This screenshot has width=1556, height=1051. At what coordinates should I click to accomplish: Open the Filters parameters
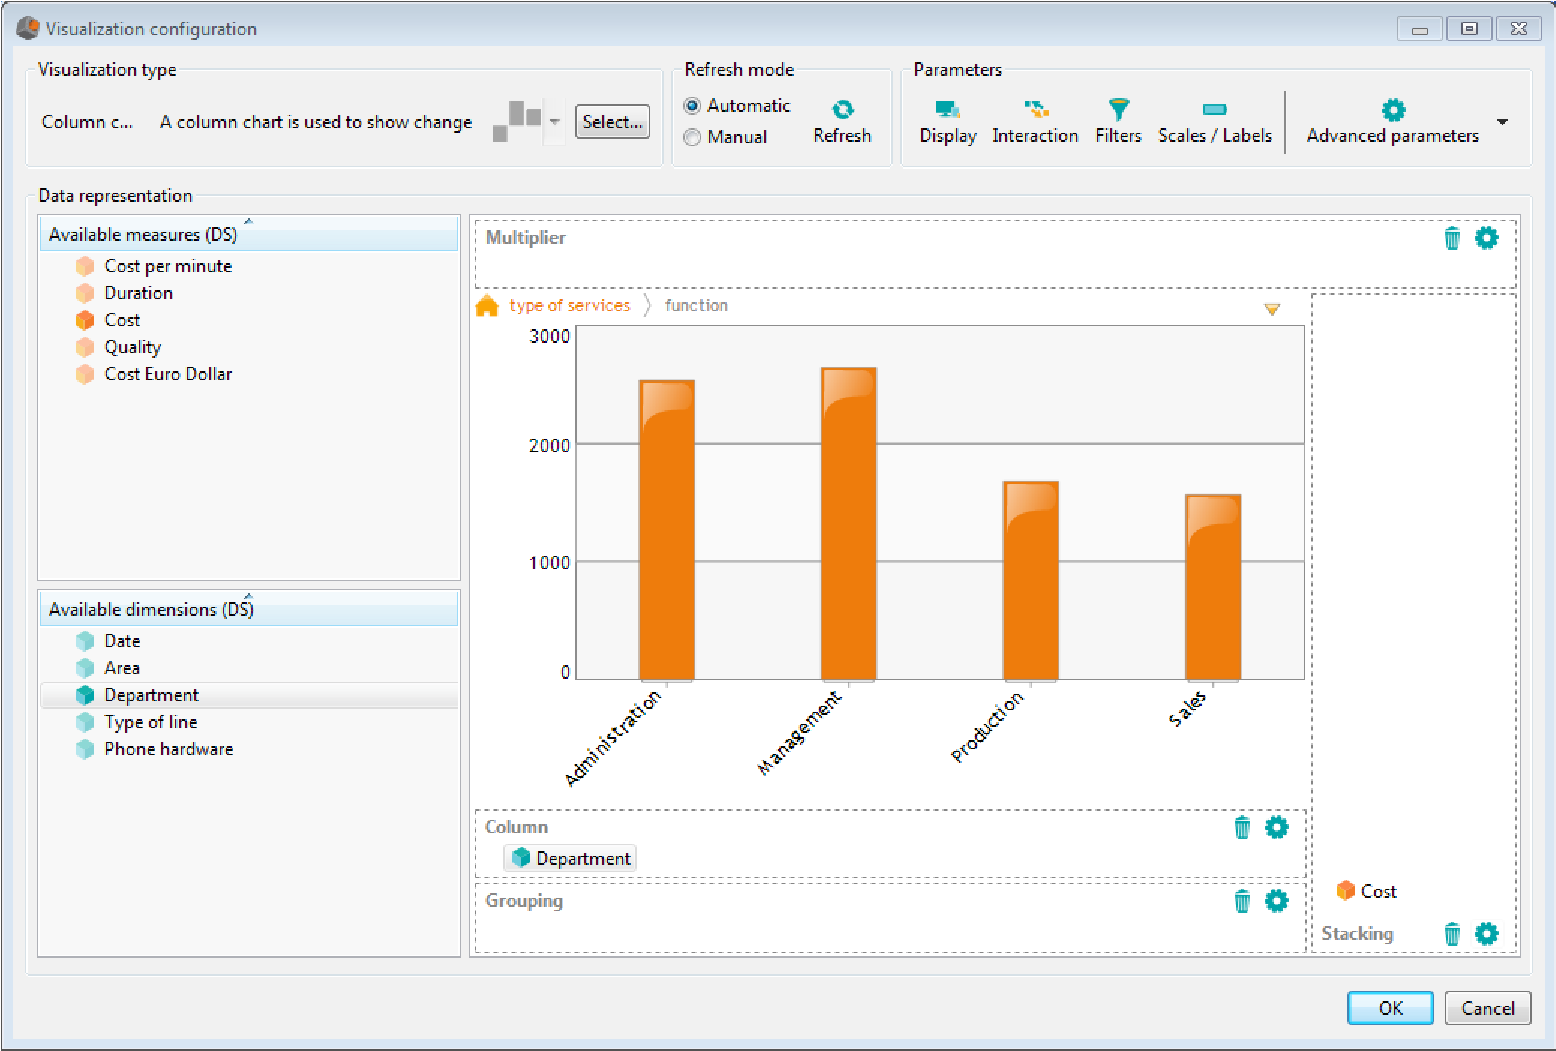tap(1118, 122)
